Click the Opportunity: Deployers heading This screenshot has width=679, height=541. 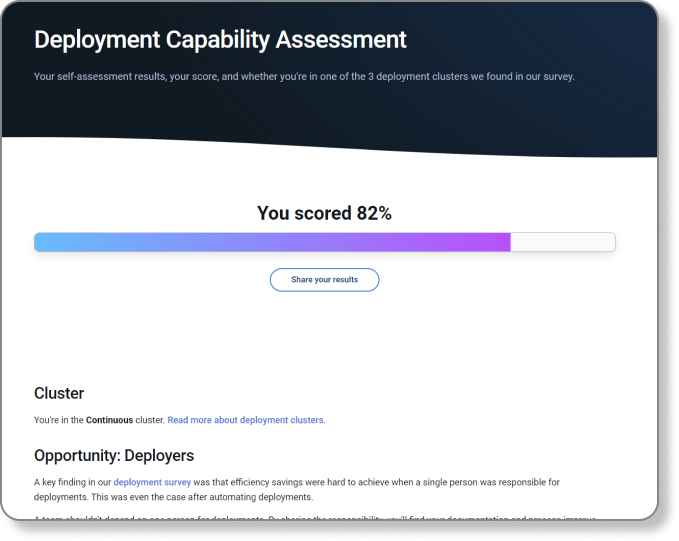click(x=114, y=455)
